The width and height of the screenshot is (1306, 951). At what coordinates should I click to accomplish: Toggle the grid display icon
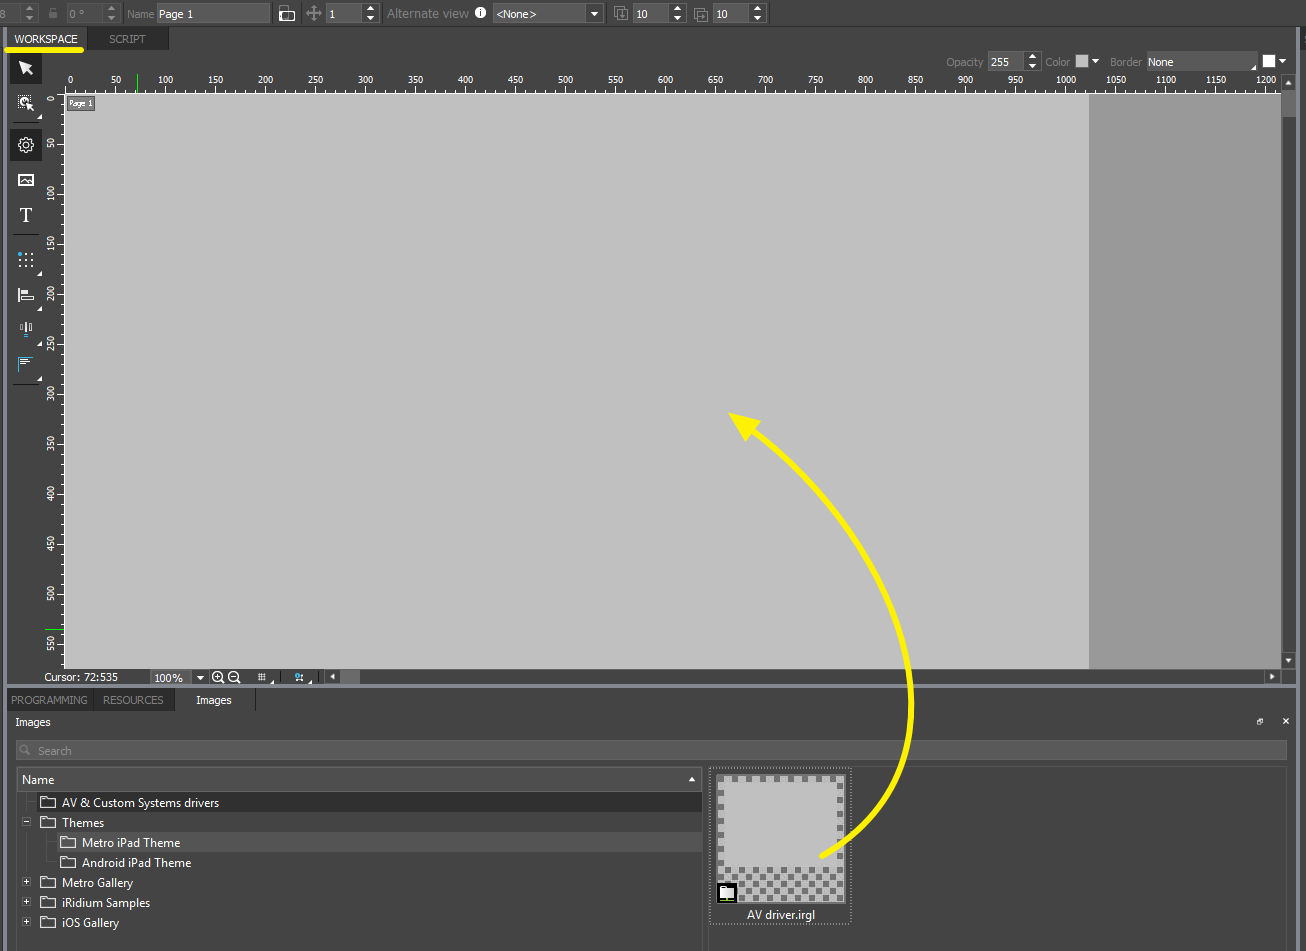262,677
